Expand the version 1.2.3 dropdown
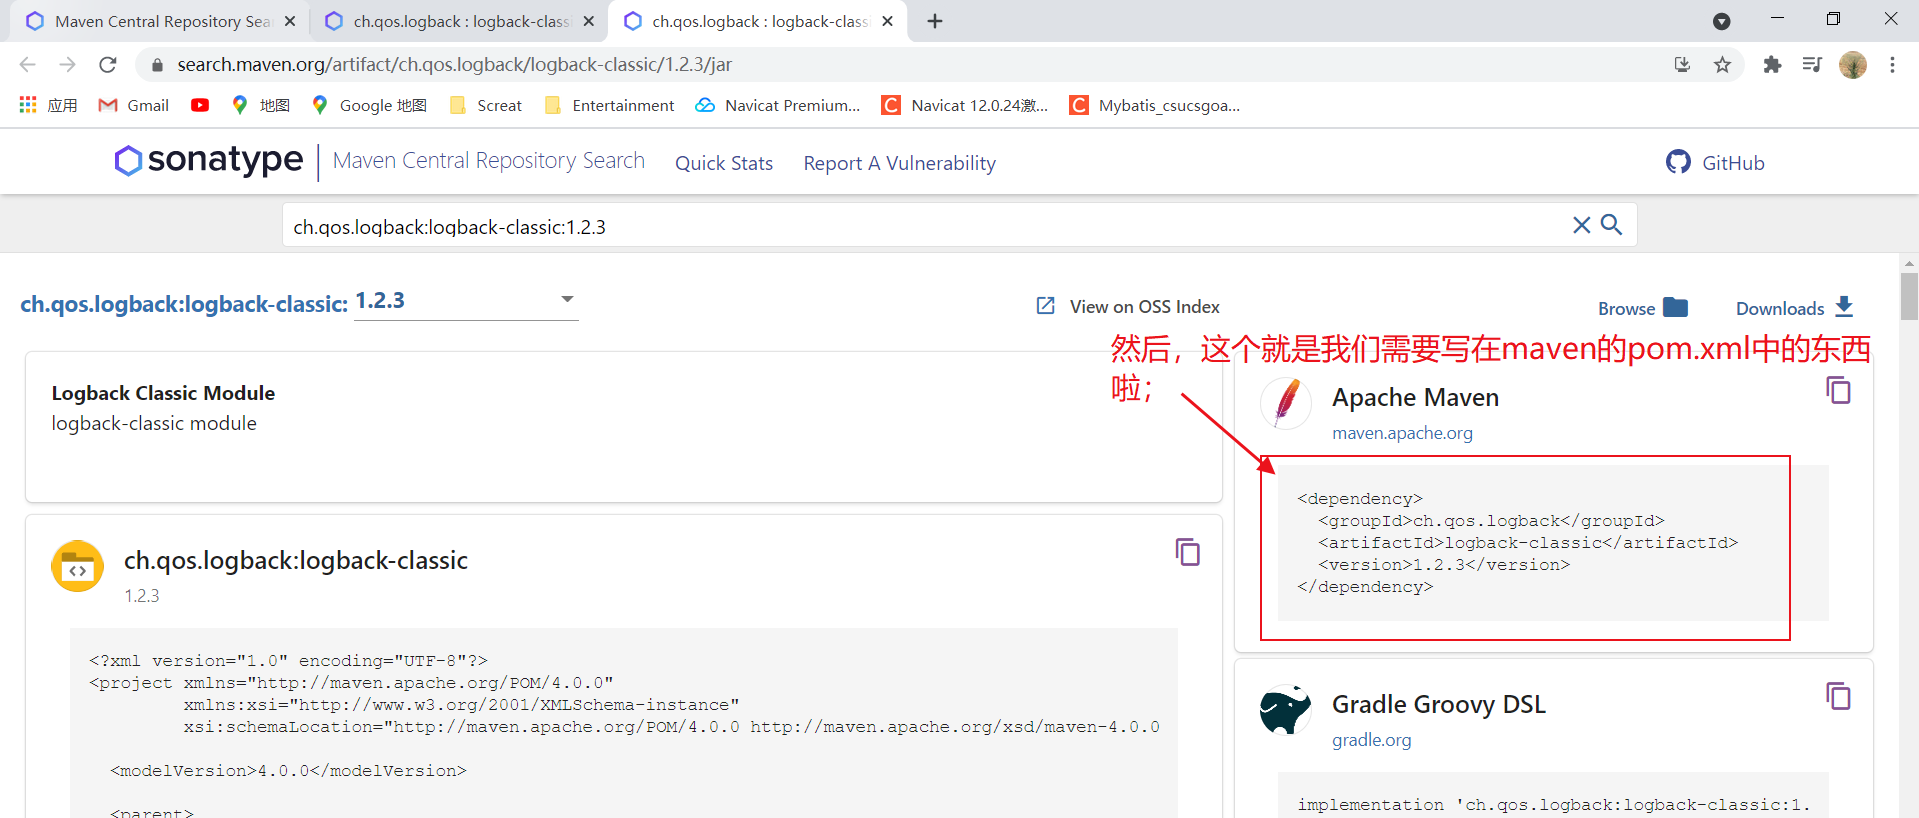 point(466,301)
